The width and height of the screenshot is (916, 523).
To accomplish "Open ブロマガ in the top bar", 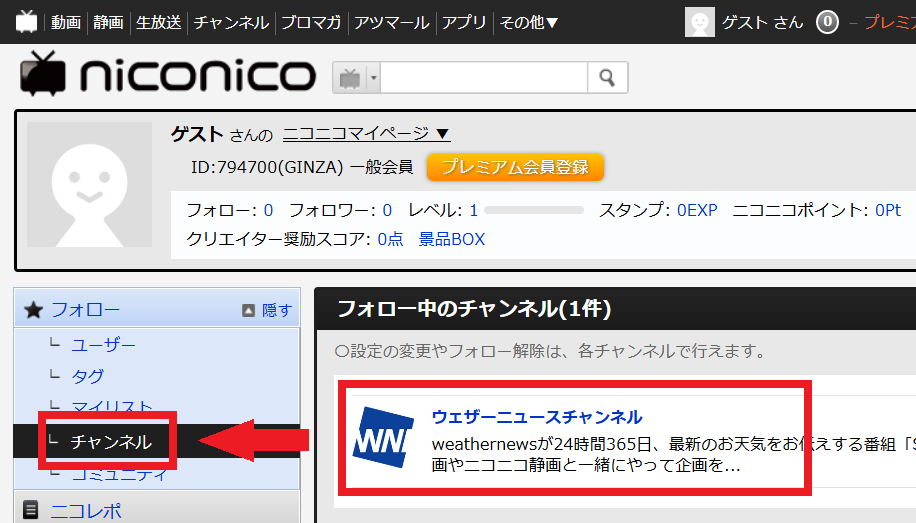I will click(x=311, y=22).
